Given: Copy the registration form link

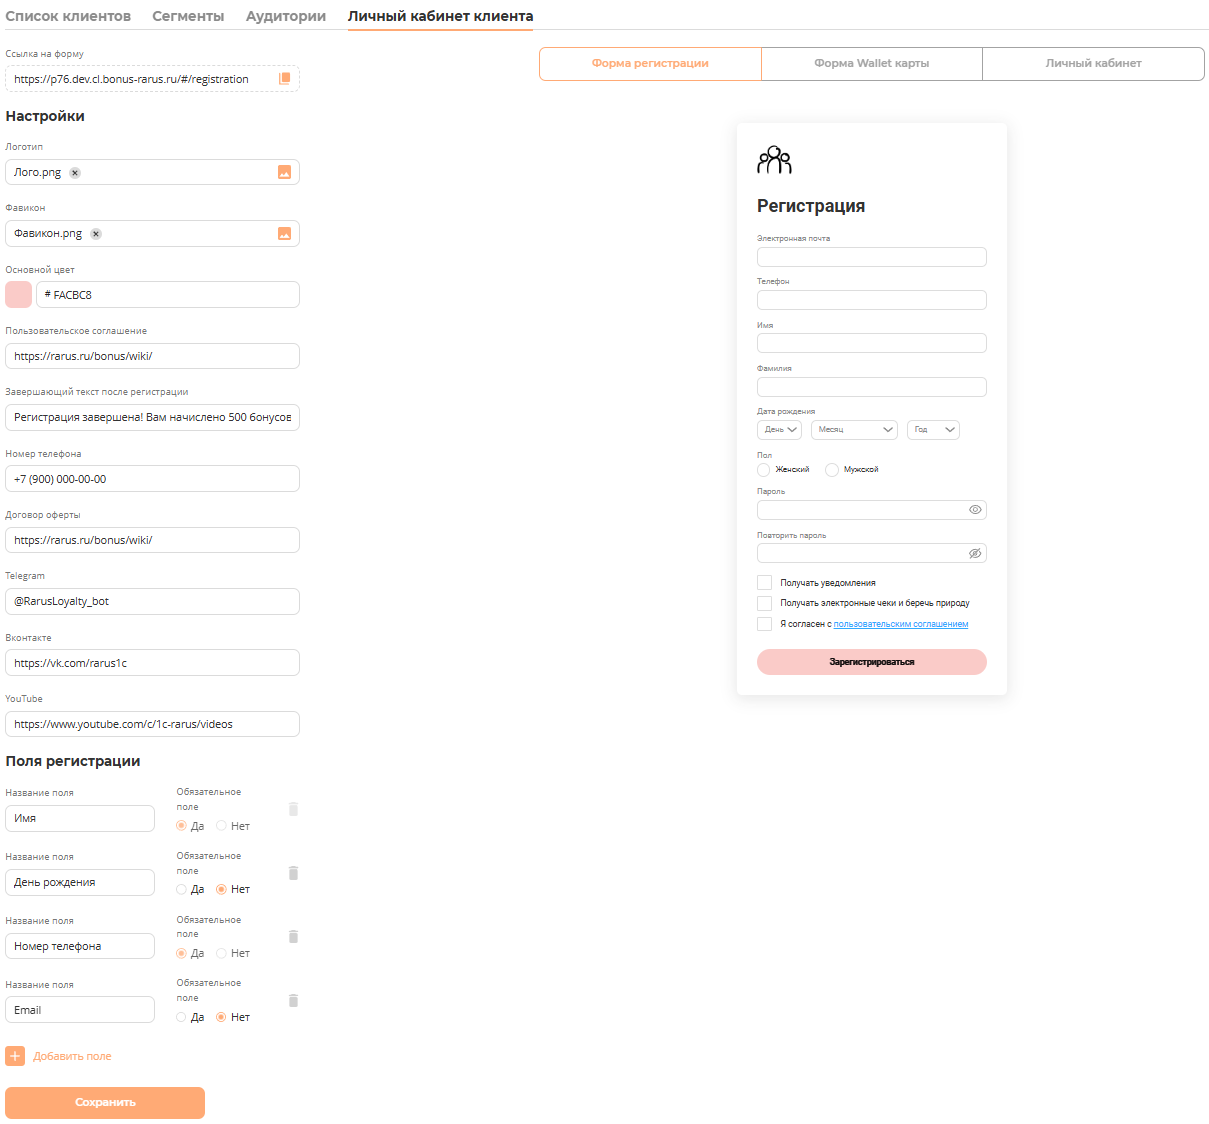Looking at the screenshot, I should [x=284, y=79].
